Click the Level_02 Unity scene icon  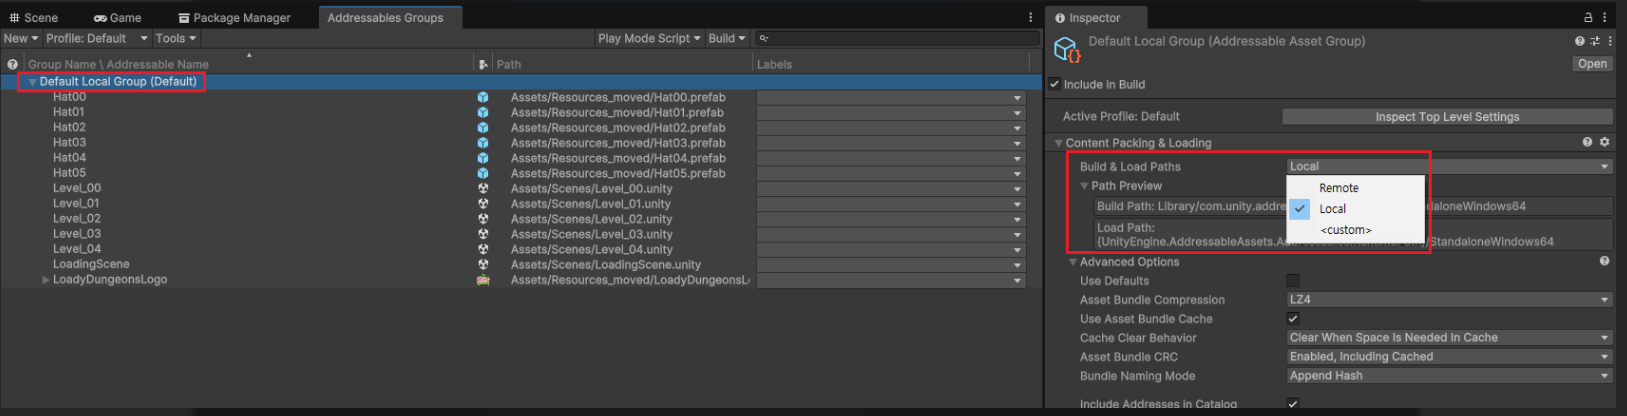(483, 219)
